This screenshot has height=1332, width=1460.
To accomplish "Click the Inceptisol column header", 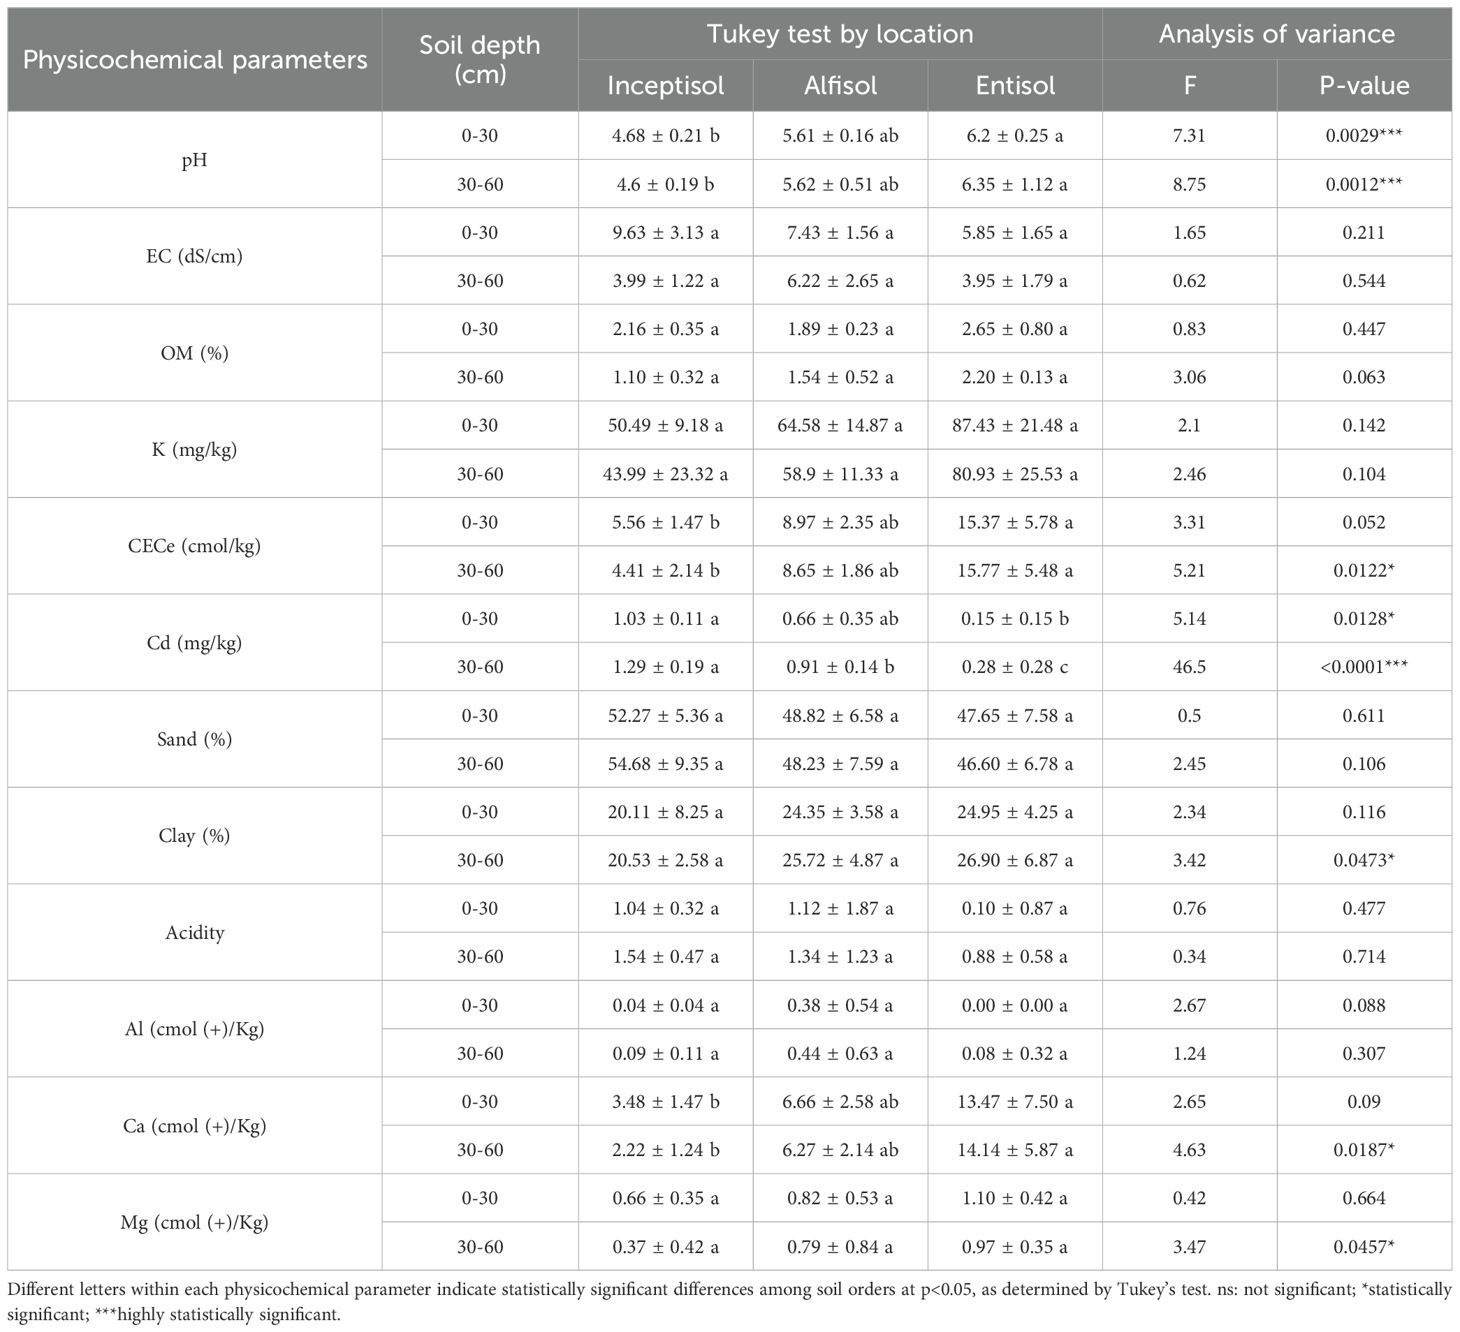I will click(665, 85).
